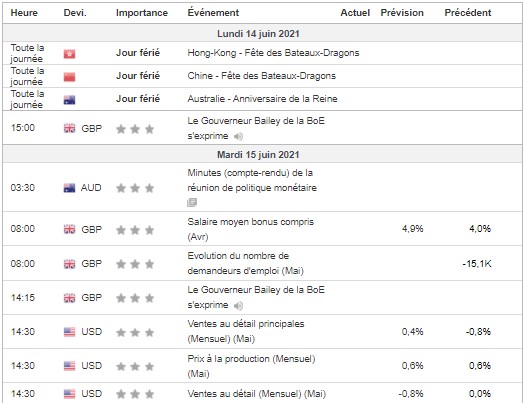Click the Importance column header
This screenshot has height=403, width=524.
142,13
